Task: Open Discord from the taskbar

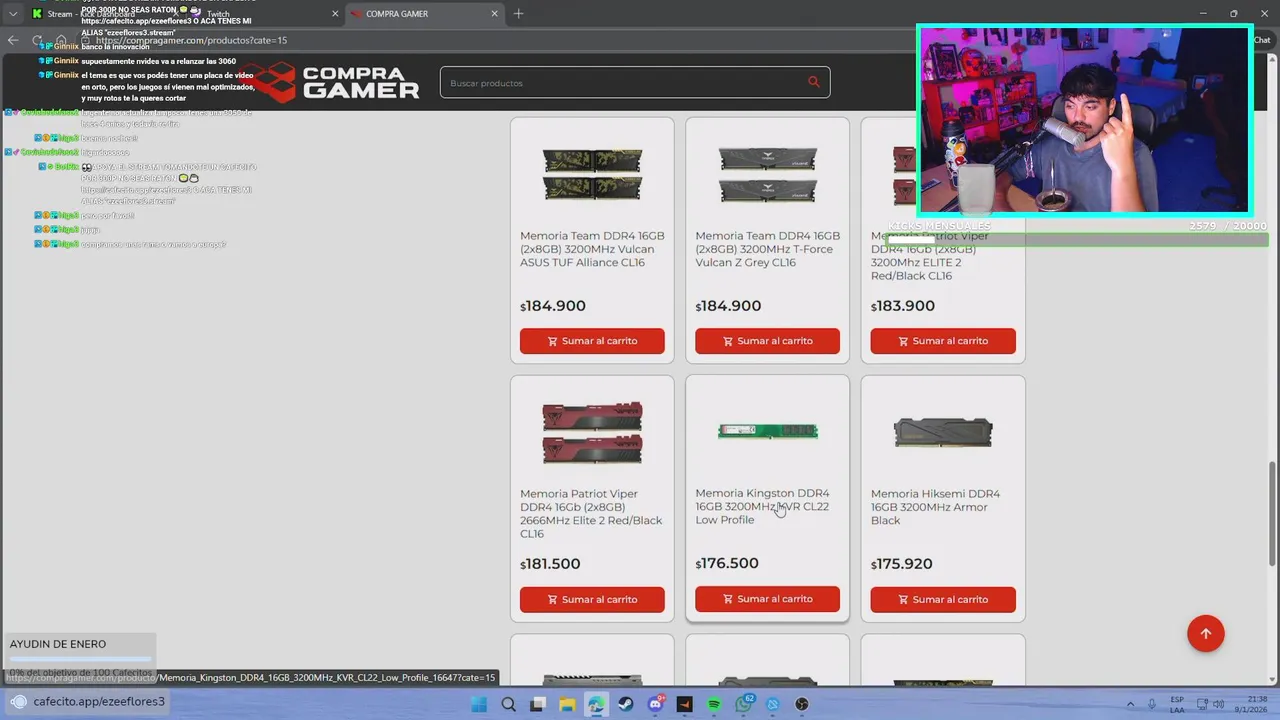Action: click(x=655, y=704)
